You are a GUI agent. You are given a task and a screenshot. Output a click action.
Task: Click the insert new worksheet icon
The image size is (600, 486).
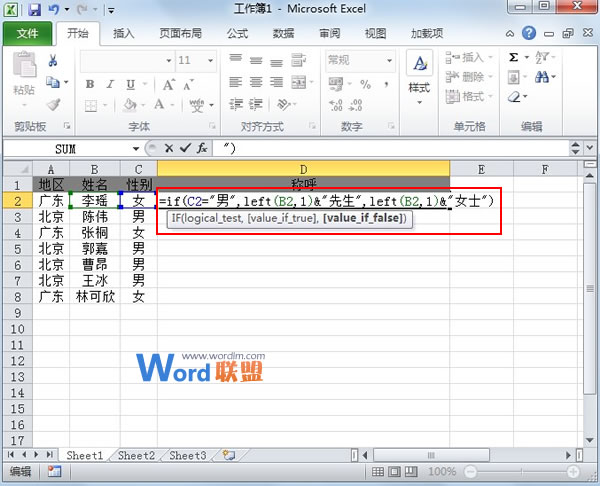point(229,455)
